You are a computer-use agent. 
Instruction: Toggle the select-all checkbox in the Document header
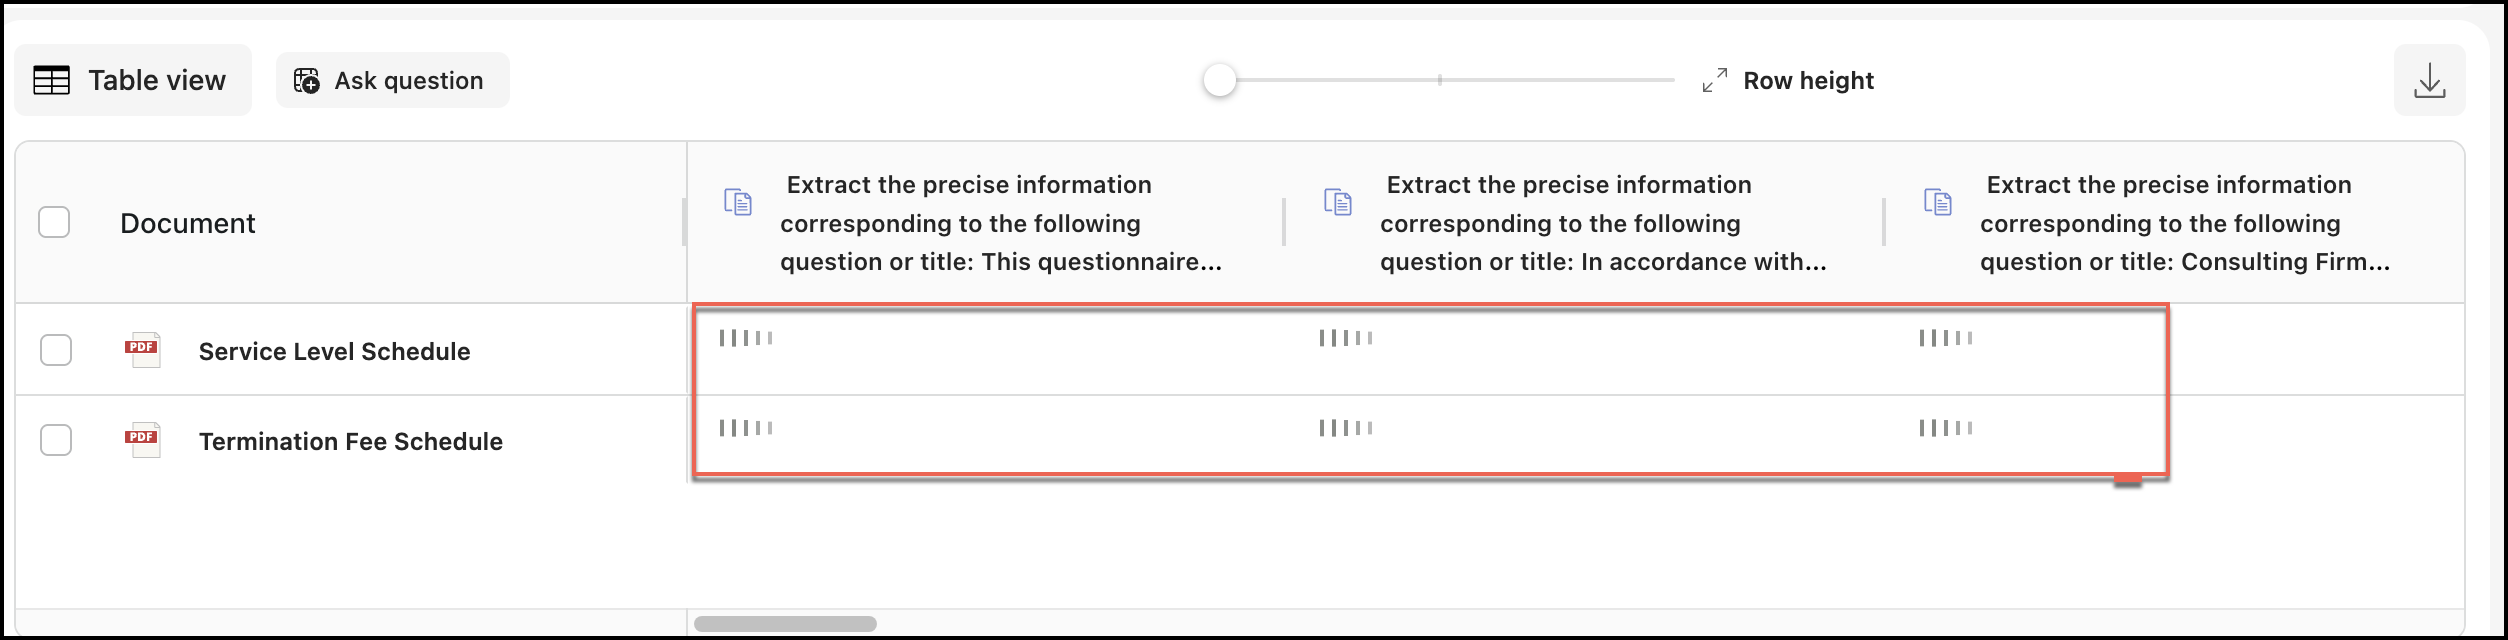point(54,222)
